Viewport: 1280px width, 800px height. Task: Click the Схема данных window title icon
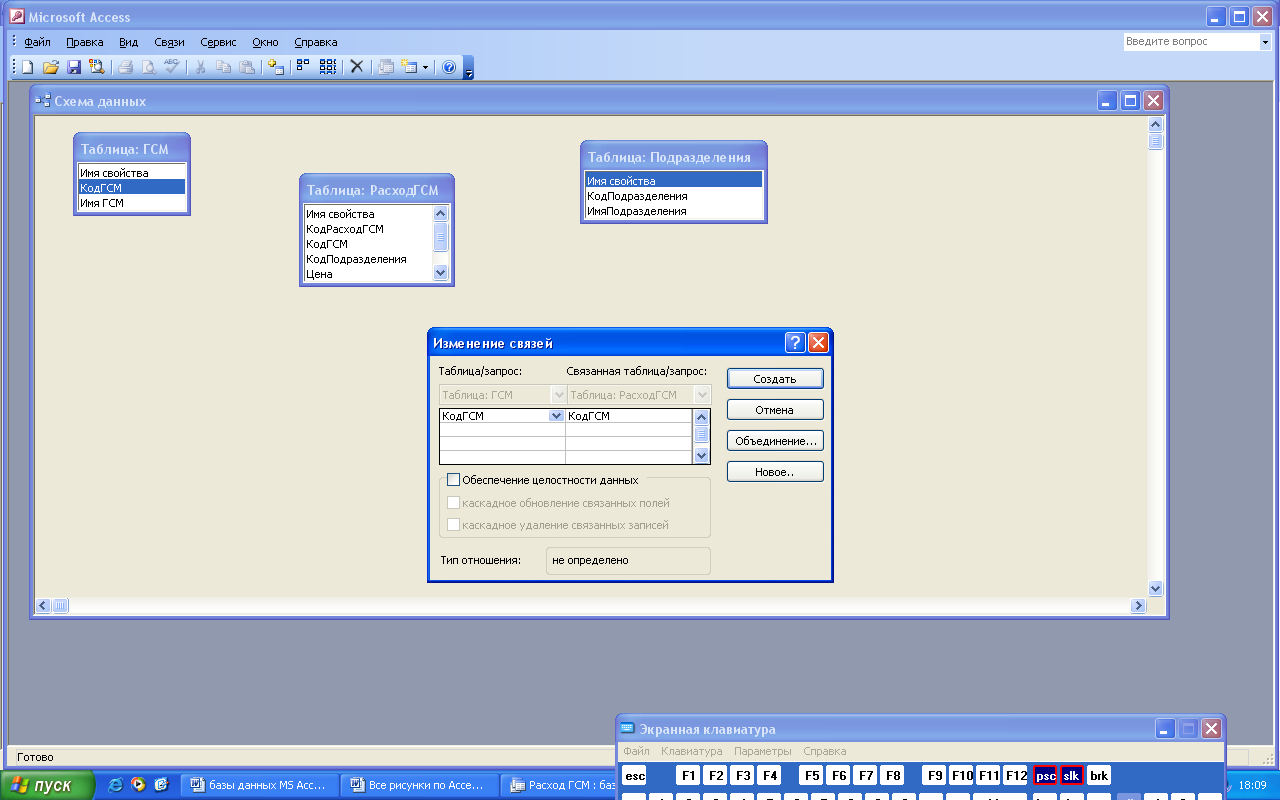43,101
